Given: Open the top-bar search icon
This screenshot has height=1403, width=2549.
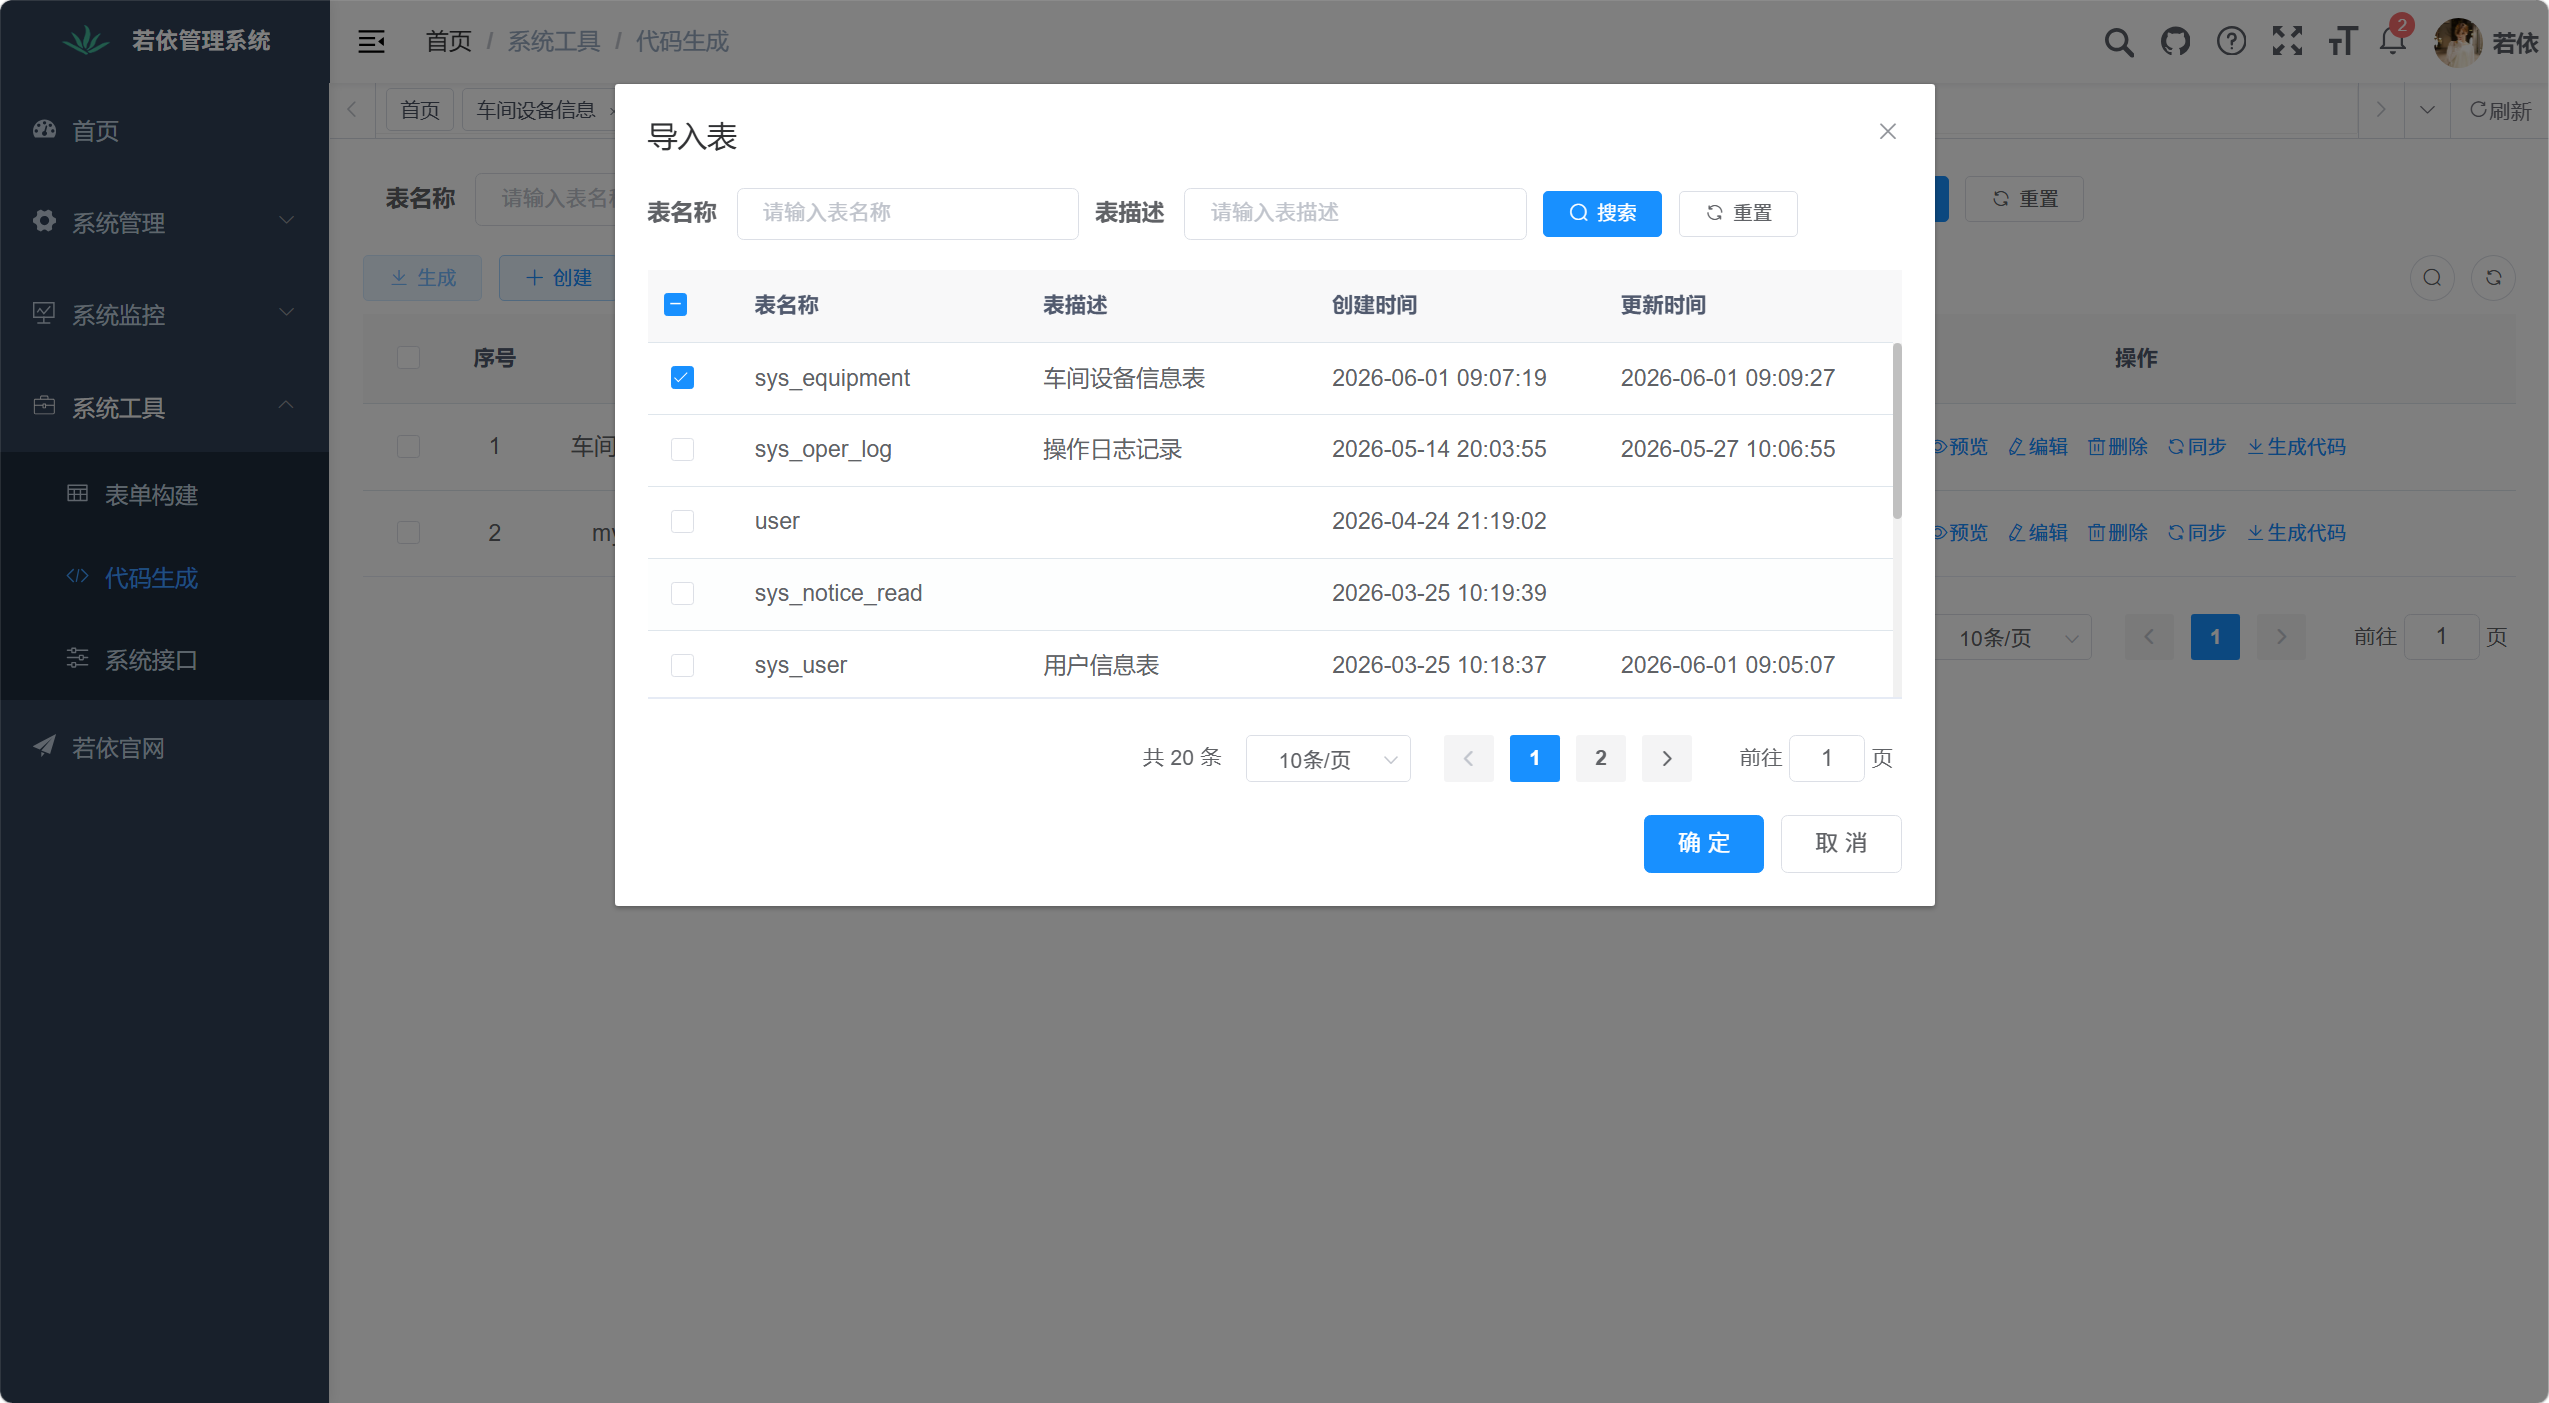Looking at the screenshot, I should pyautogui.click(x=2118, y=42).
